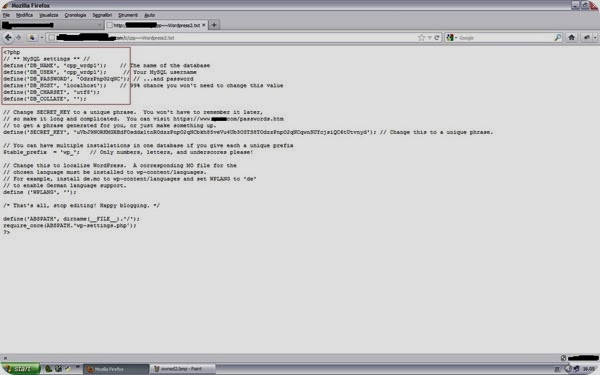Click the first quick launch icon
The height and width of the screenshot is (375, 600).
(x=48, y=369)
